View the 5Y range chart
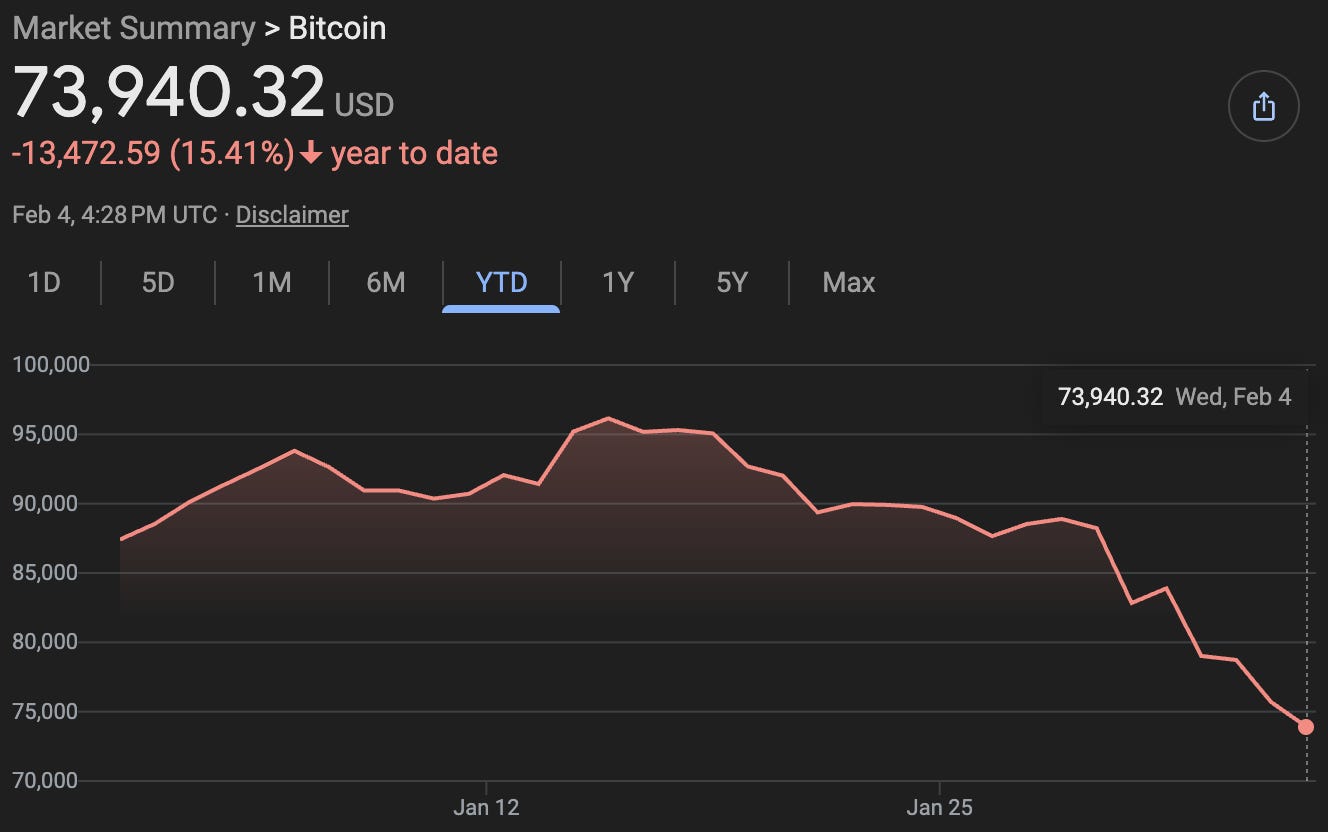 (x=732, y=283)
